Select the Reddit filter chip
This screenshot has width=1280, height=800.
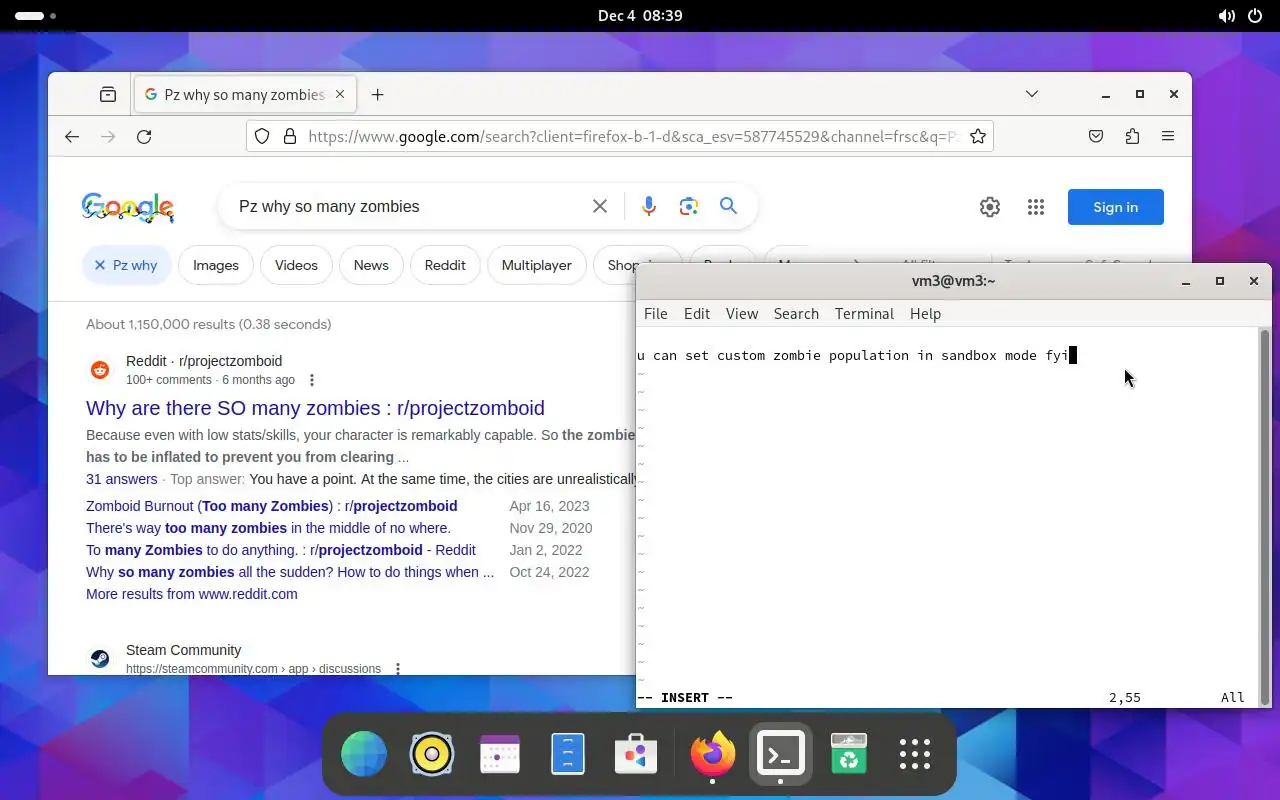point(445,265)
